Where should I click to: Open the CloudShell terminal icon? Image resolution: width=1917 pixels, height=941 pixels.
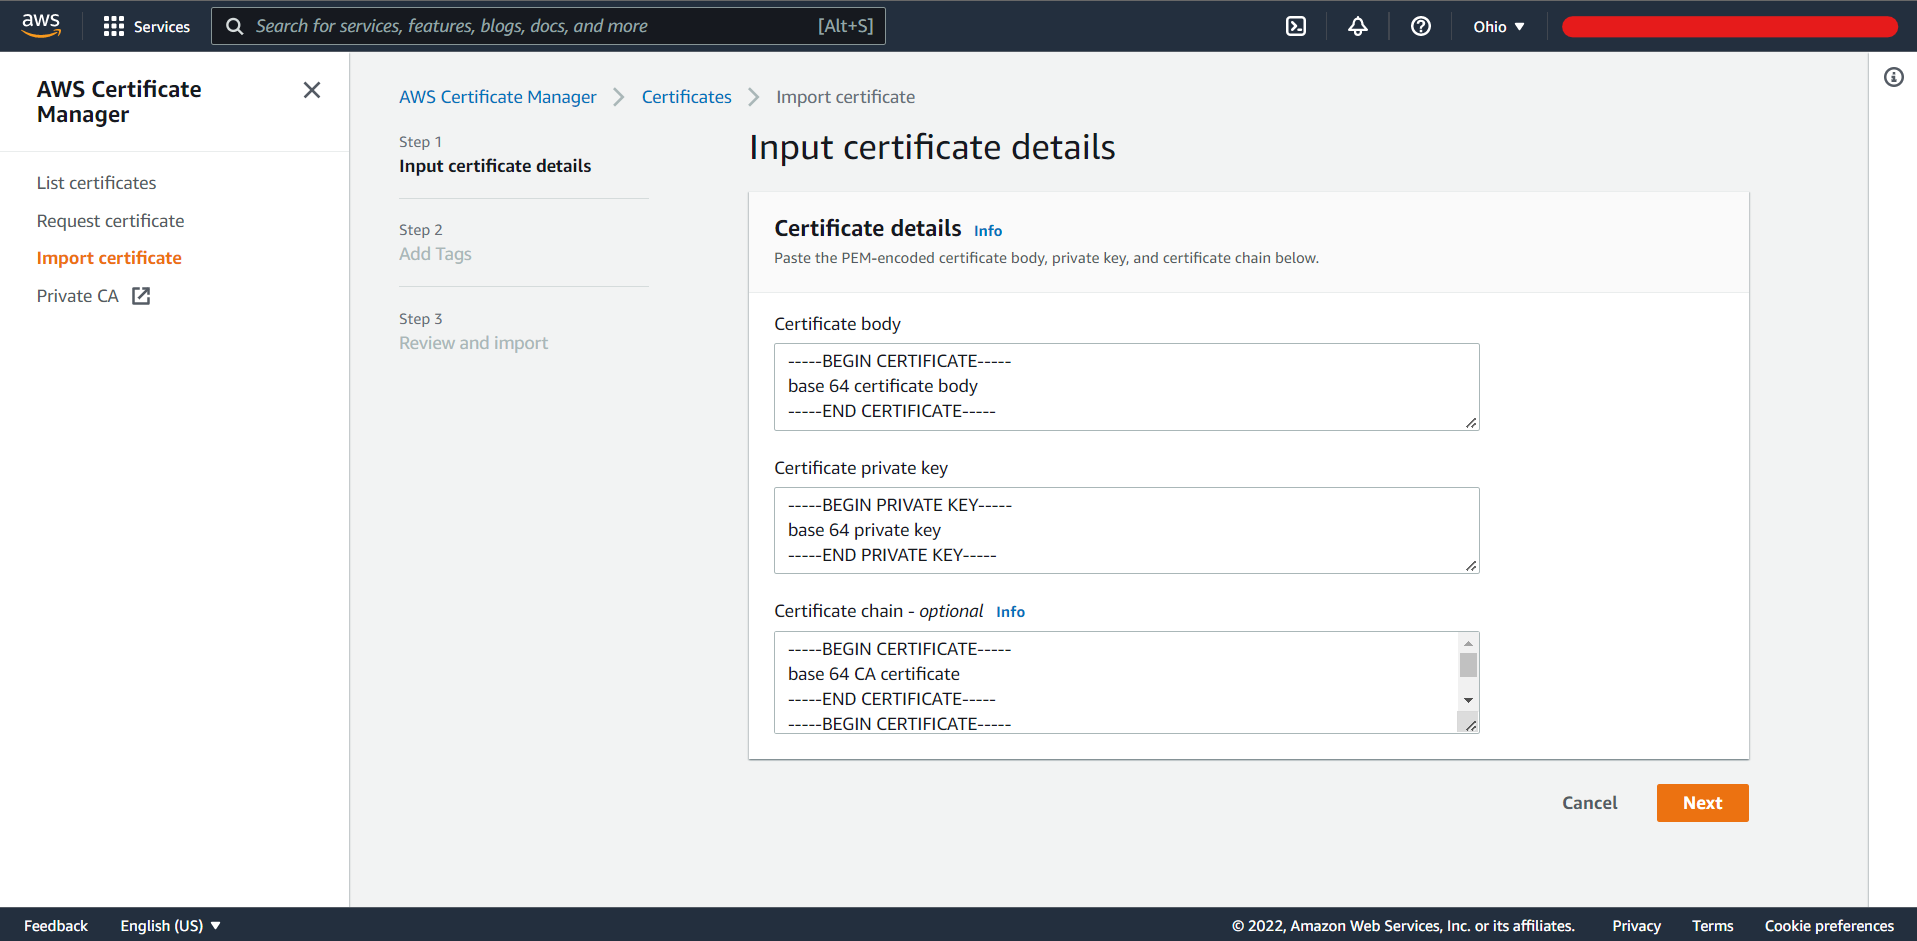1296,26
